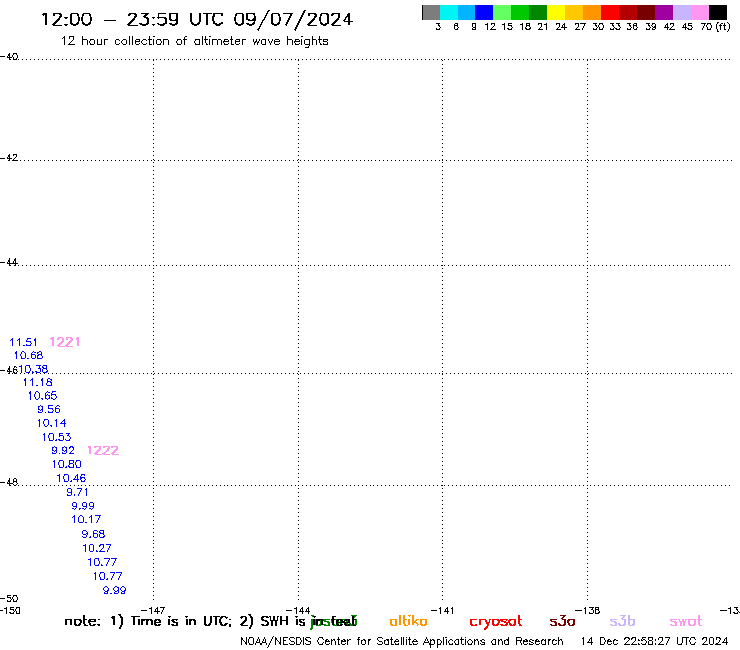Select the subtitle '12 hour collection of altimeter wave heights'

click(194, 41)
